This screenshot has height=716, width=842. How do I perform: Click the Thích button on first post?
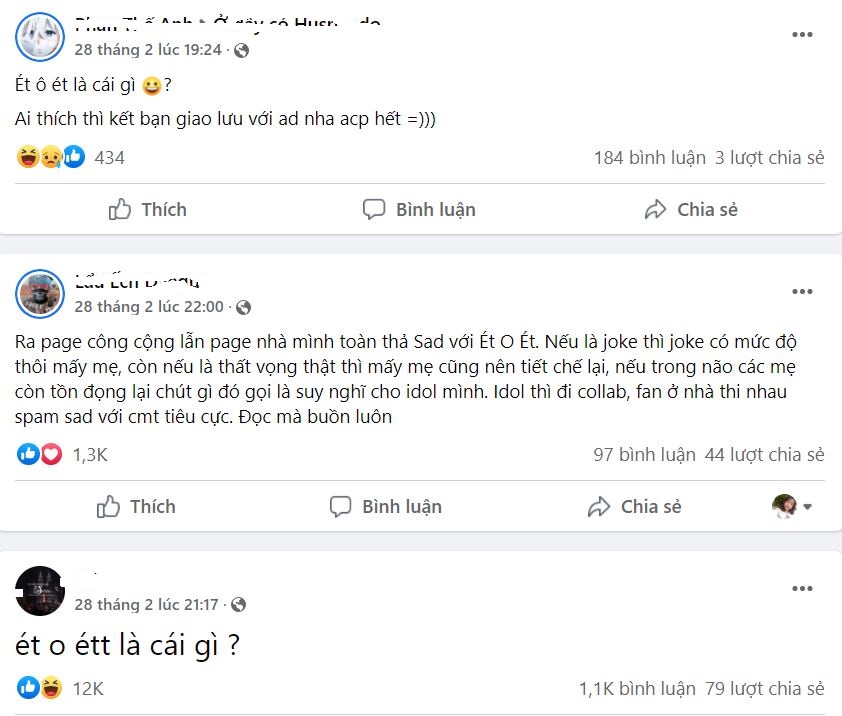[x=146, y=210]
